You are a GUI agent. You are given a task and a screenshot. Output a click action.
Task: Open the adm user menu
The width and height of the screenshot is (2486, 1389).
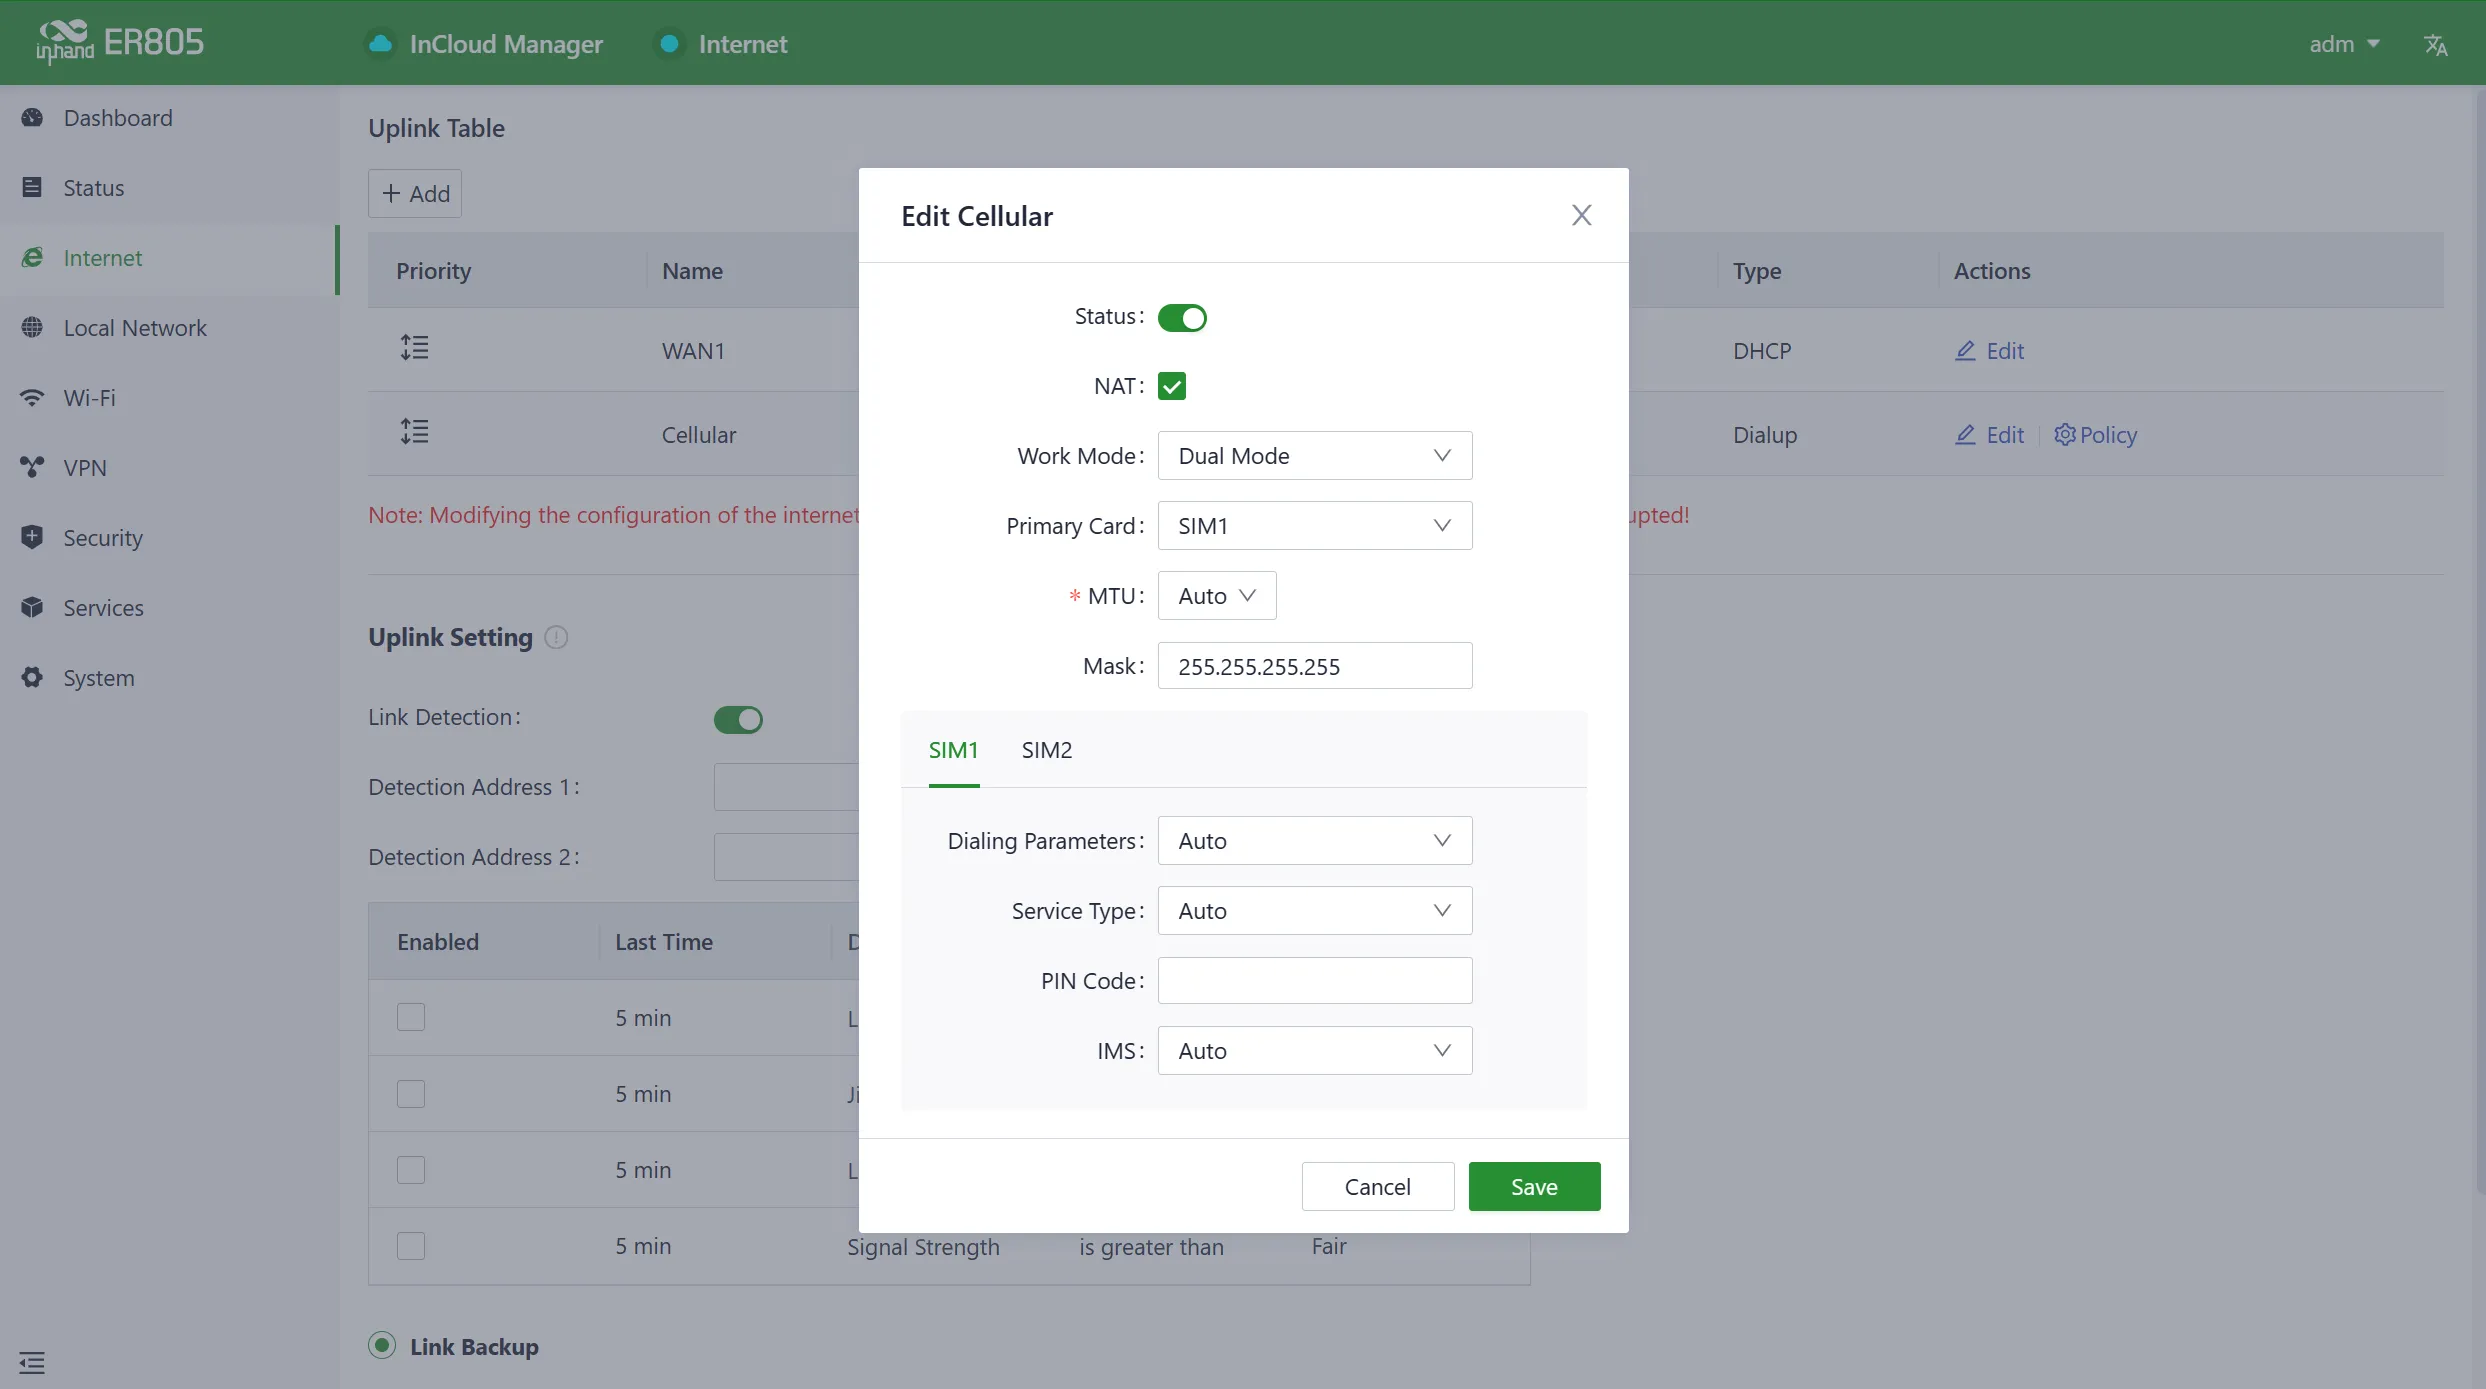(x=2343, y=44)
